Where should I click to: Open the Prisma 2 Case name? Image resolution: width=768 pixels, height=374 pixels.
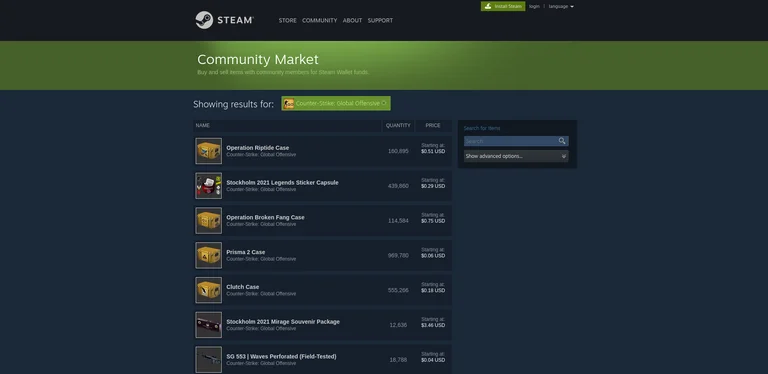245,252
